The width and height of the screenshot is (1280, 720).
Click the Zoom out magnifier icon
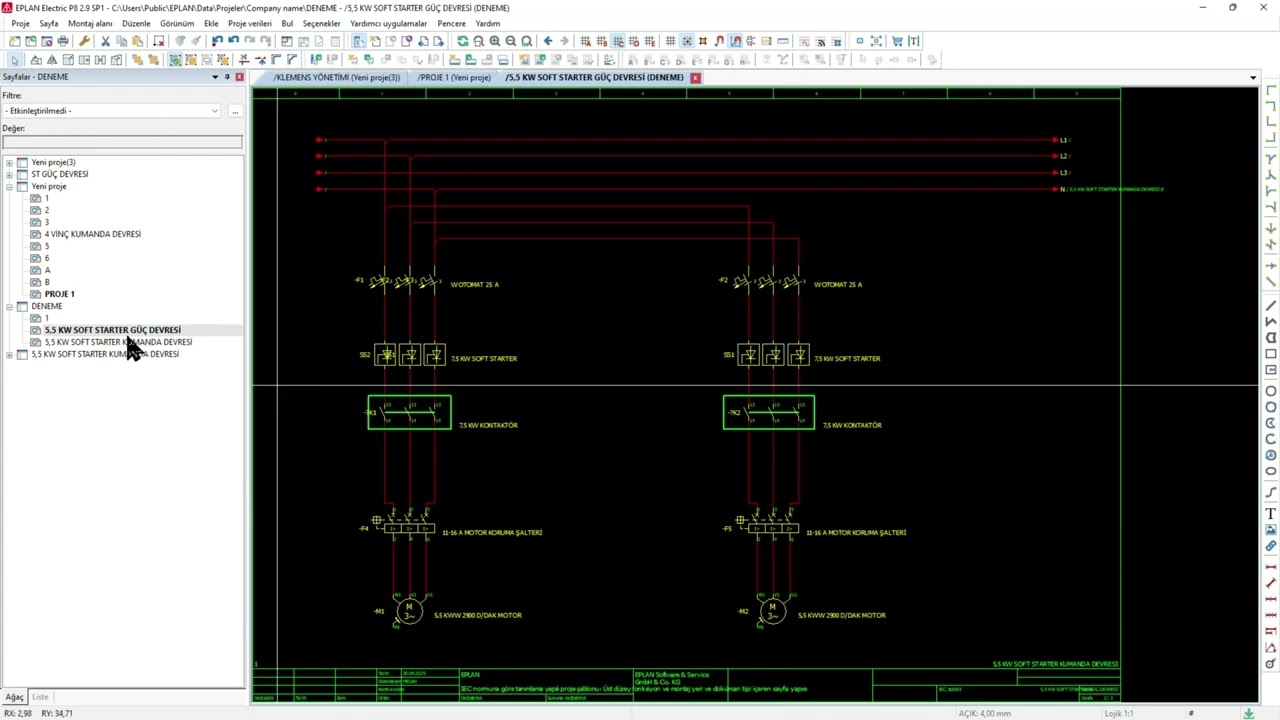510,41
